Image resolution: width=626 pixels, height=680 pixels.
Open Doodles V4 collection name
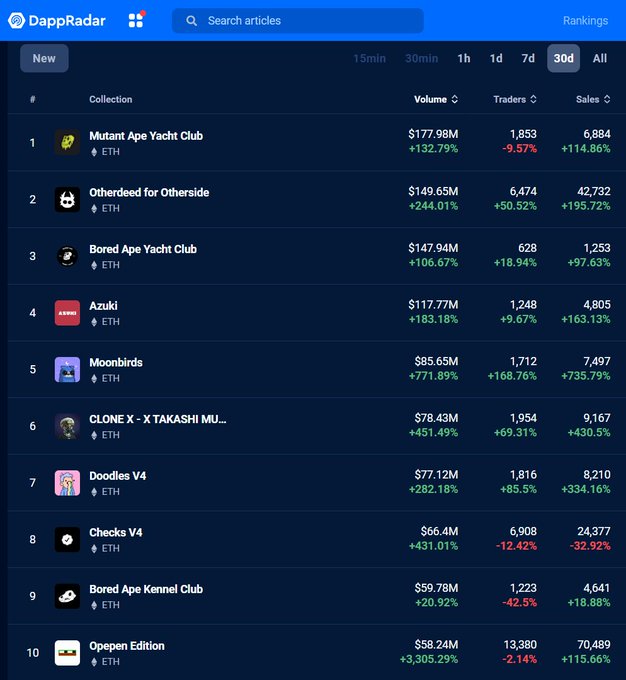[x=118, y=476]
